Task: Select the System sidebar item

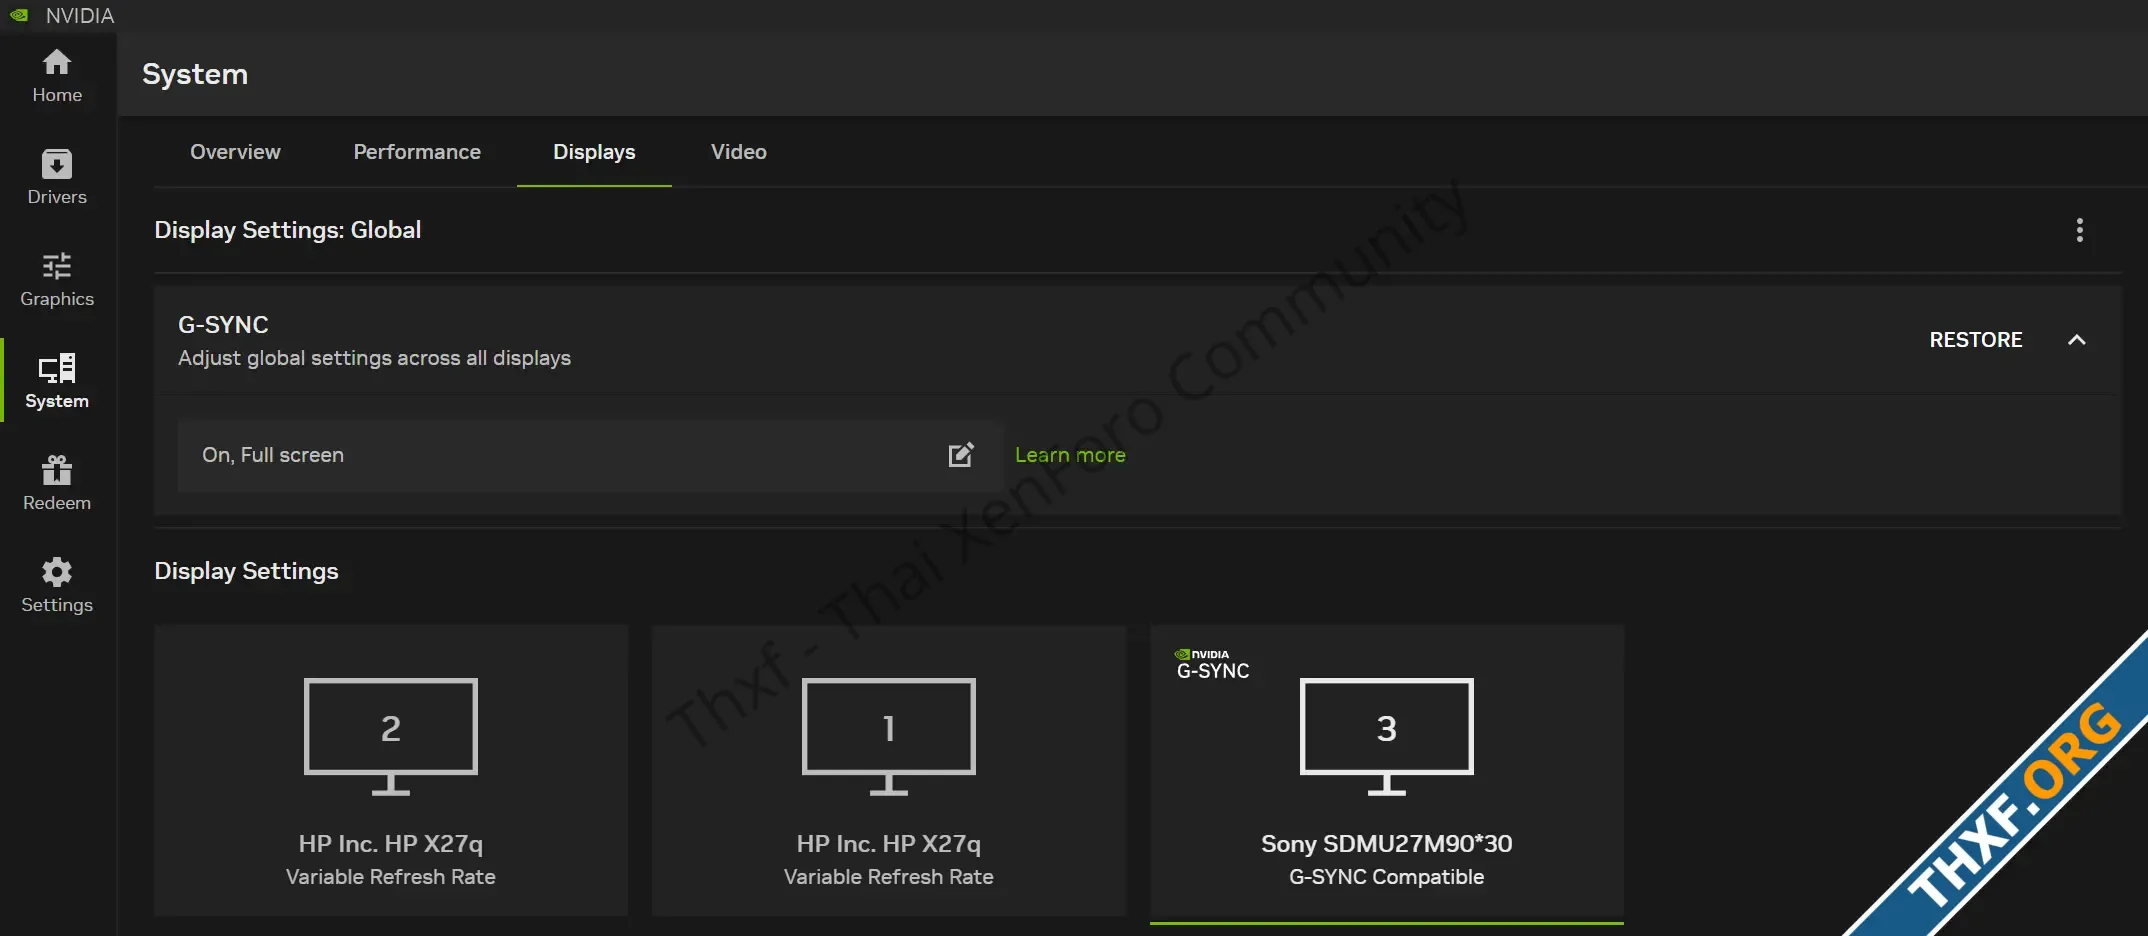Action: click(57, 381)
